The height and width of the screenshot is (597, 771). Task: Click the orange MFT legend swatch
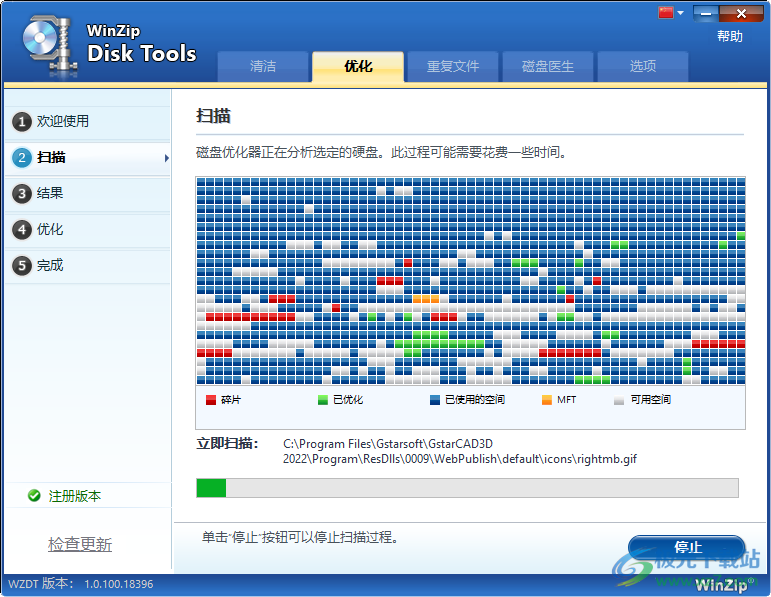pyautogui.click(x=547, y=400)
